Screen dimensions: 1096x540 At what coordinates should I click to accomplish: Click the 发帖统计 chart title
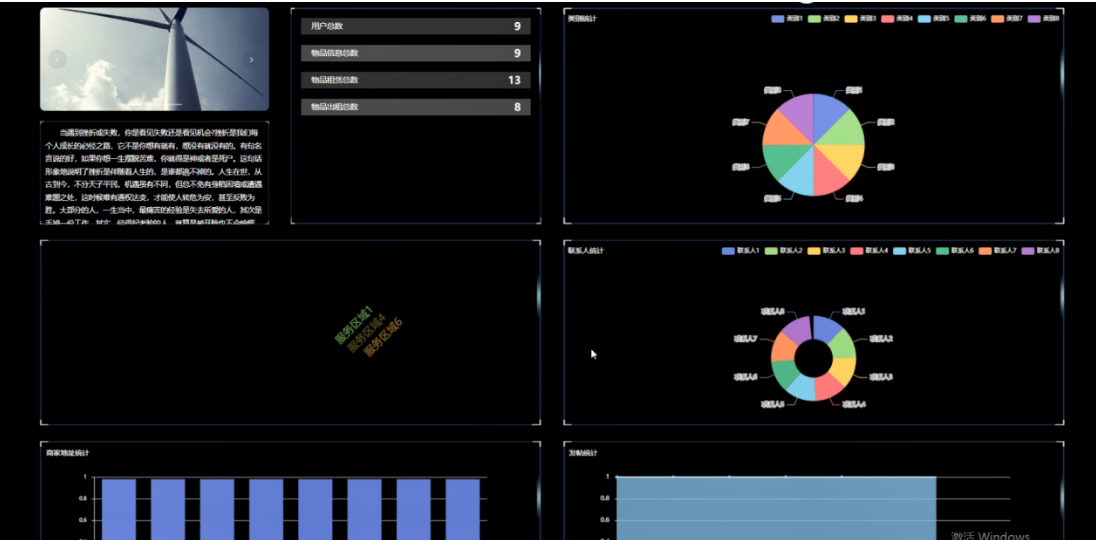pyautogui.click(x=582, y=453)
